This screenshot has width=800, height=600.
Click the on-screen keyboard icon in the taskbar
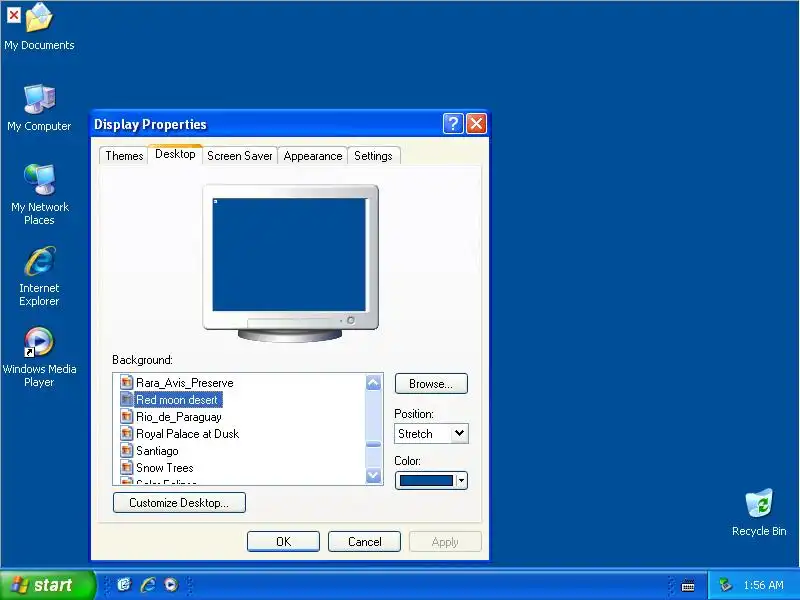[688, 585]
